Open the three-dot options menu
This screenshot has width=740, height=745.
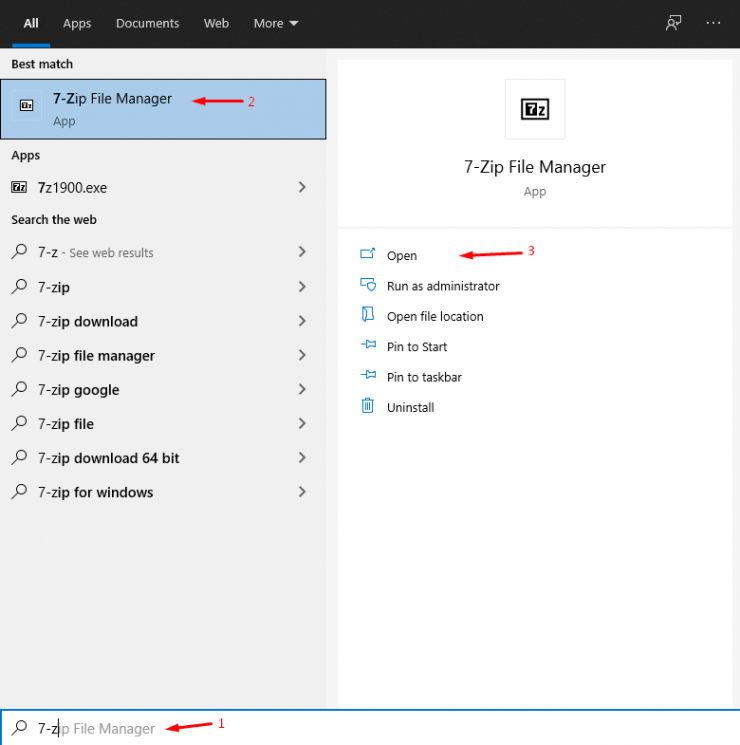click(x=713, y=23)
